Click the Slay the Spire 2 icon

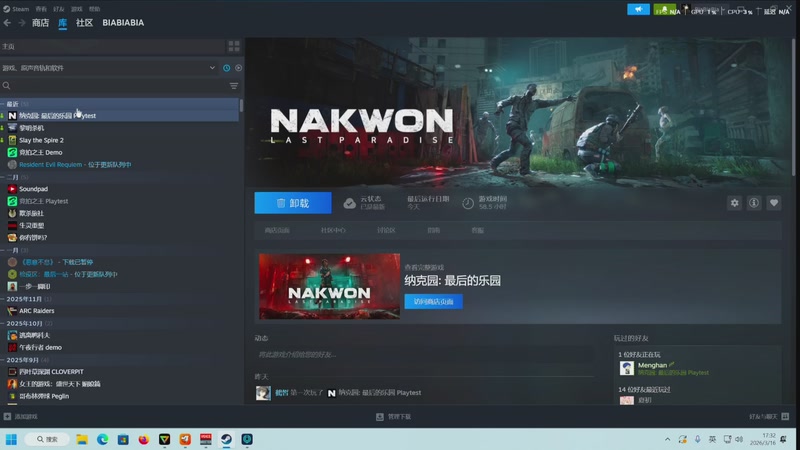[x=12, y=140]
